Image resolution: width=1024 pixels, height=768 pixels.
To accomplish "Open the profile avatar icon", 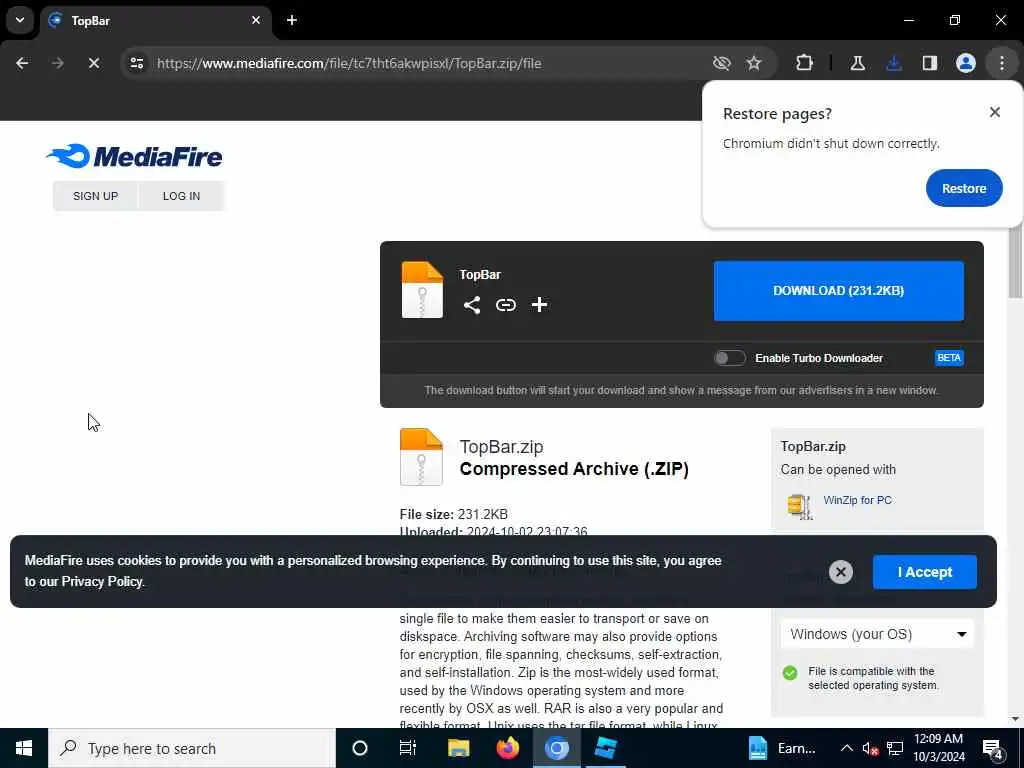I will click(966, 63).
